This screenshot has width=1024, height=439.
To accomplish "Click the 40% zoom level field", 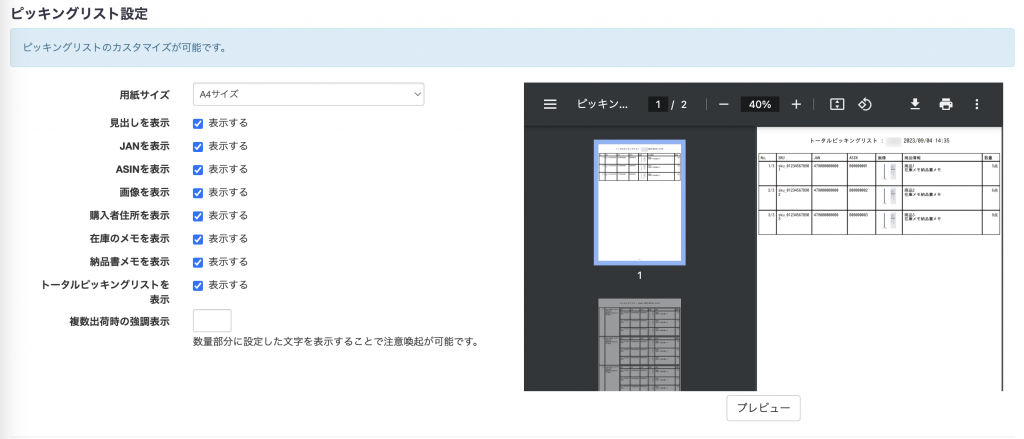I will 760,105.
